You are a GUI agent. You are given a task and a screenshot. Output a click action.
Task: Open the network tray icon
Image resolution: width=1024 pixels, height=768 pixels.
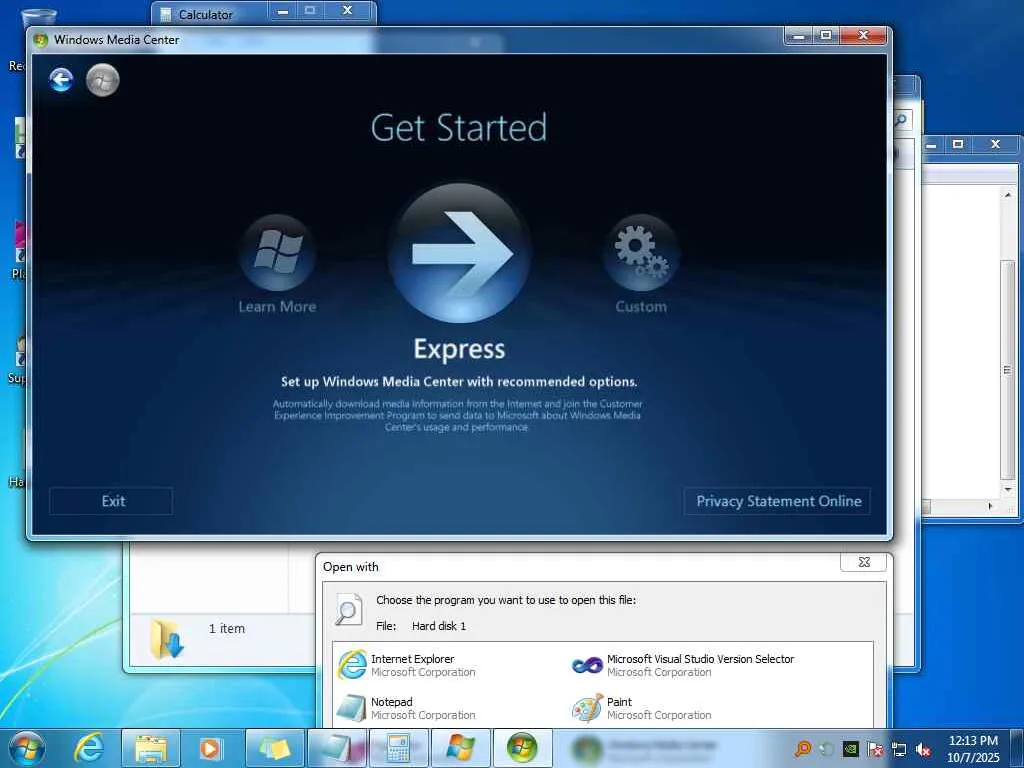tap(899, 749)
